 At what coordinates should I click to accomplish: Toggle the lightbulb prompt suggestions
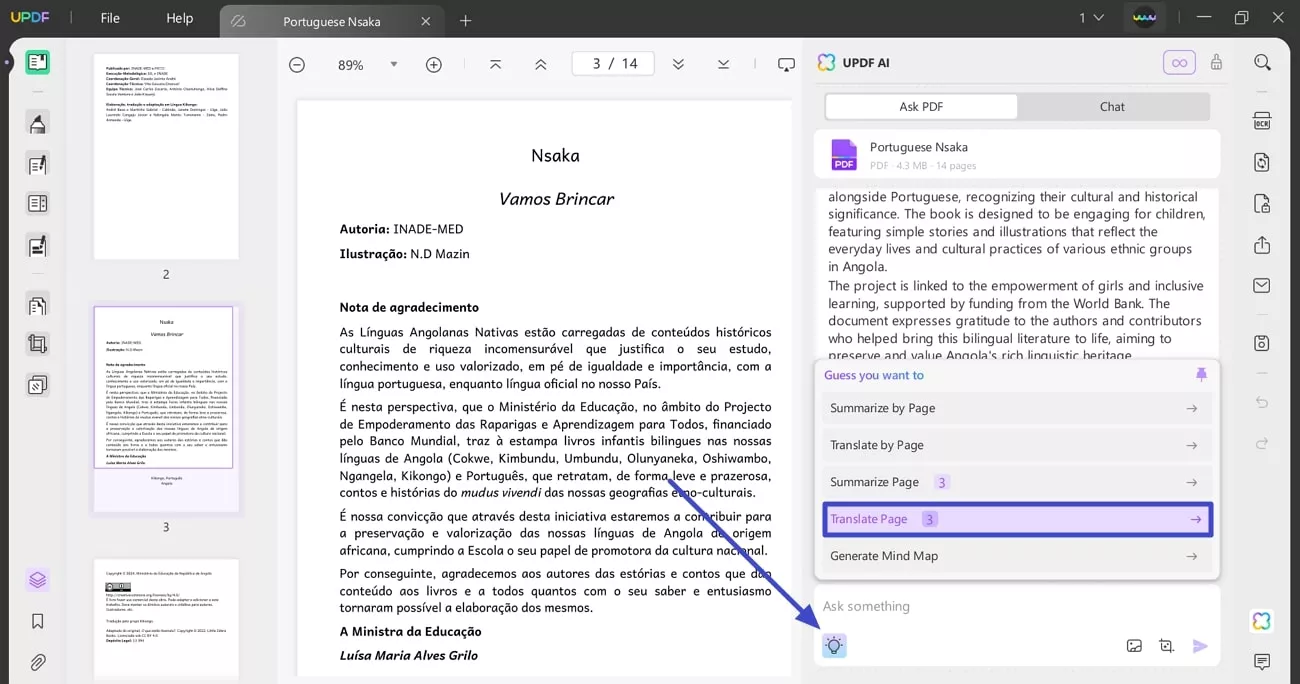(x=835, y=646)
